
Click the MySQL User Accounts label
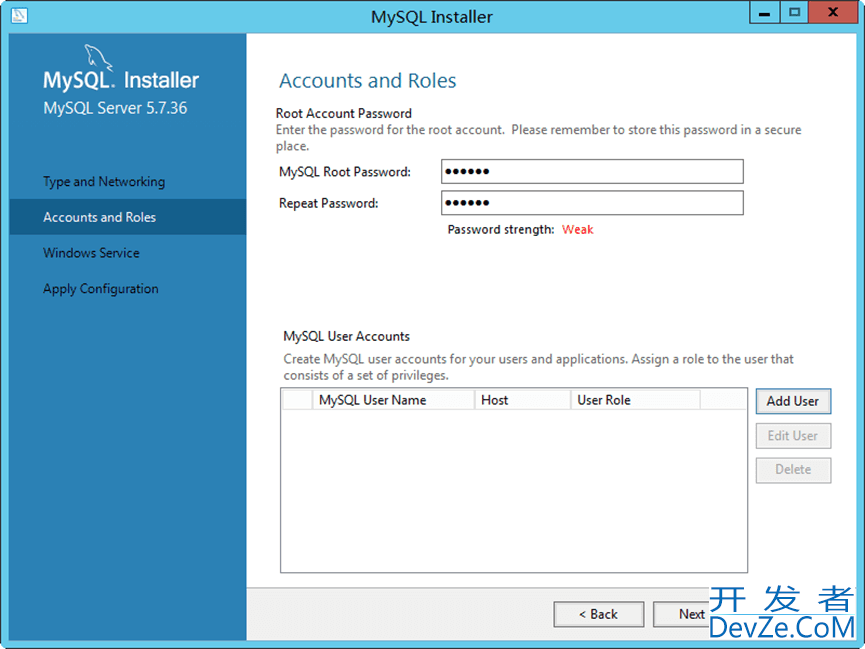tap(346, 336)
